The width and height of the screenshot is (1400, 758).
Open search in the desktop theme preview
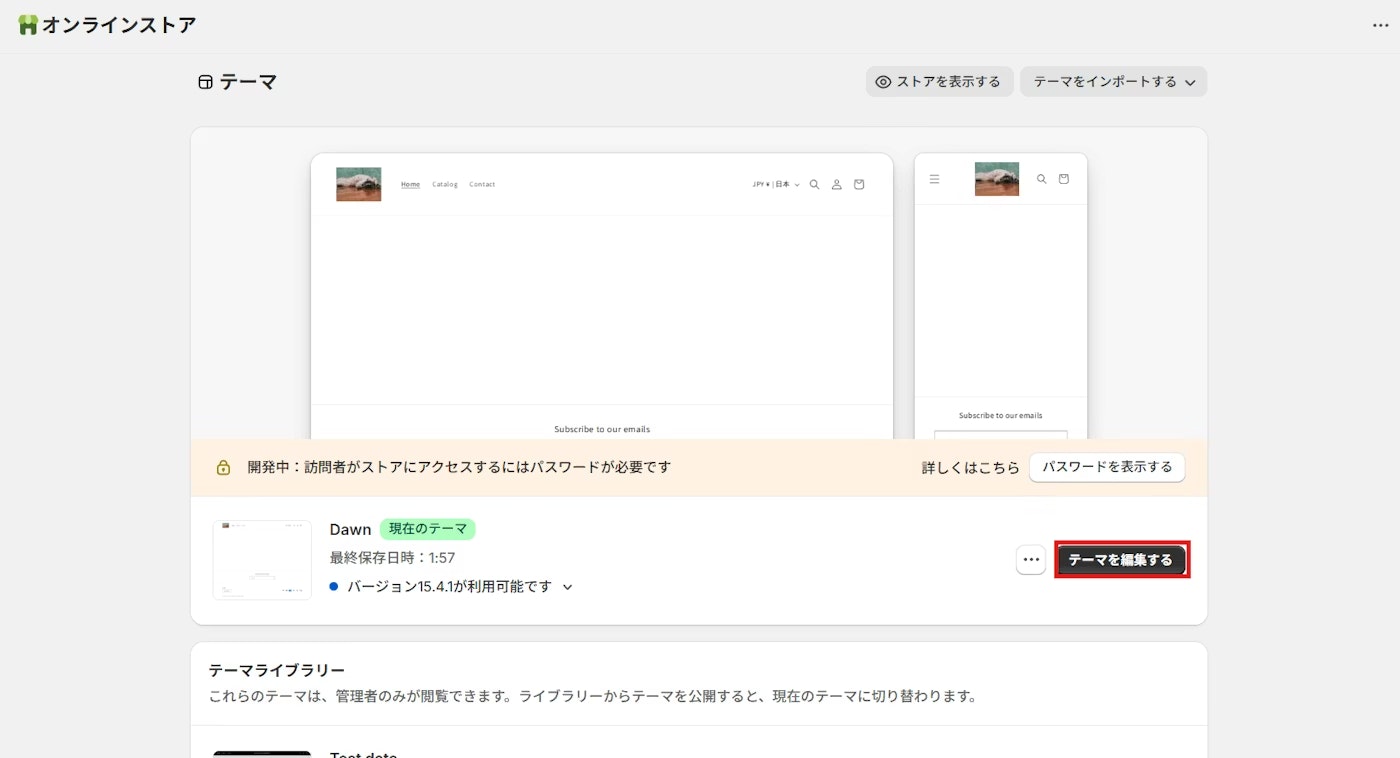pos(814,184)
